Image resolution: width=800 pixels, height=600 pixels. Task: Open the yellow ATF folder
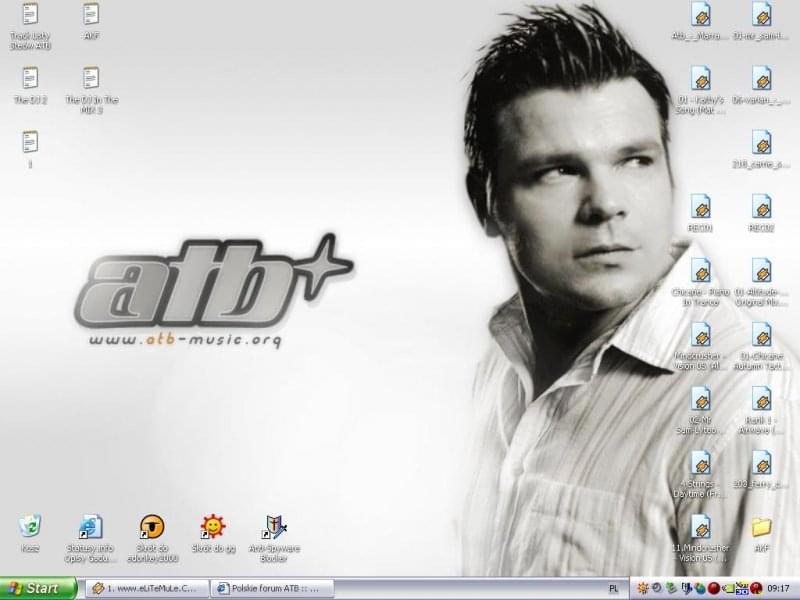[x=761, y=534]
